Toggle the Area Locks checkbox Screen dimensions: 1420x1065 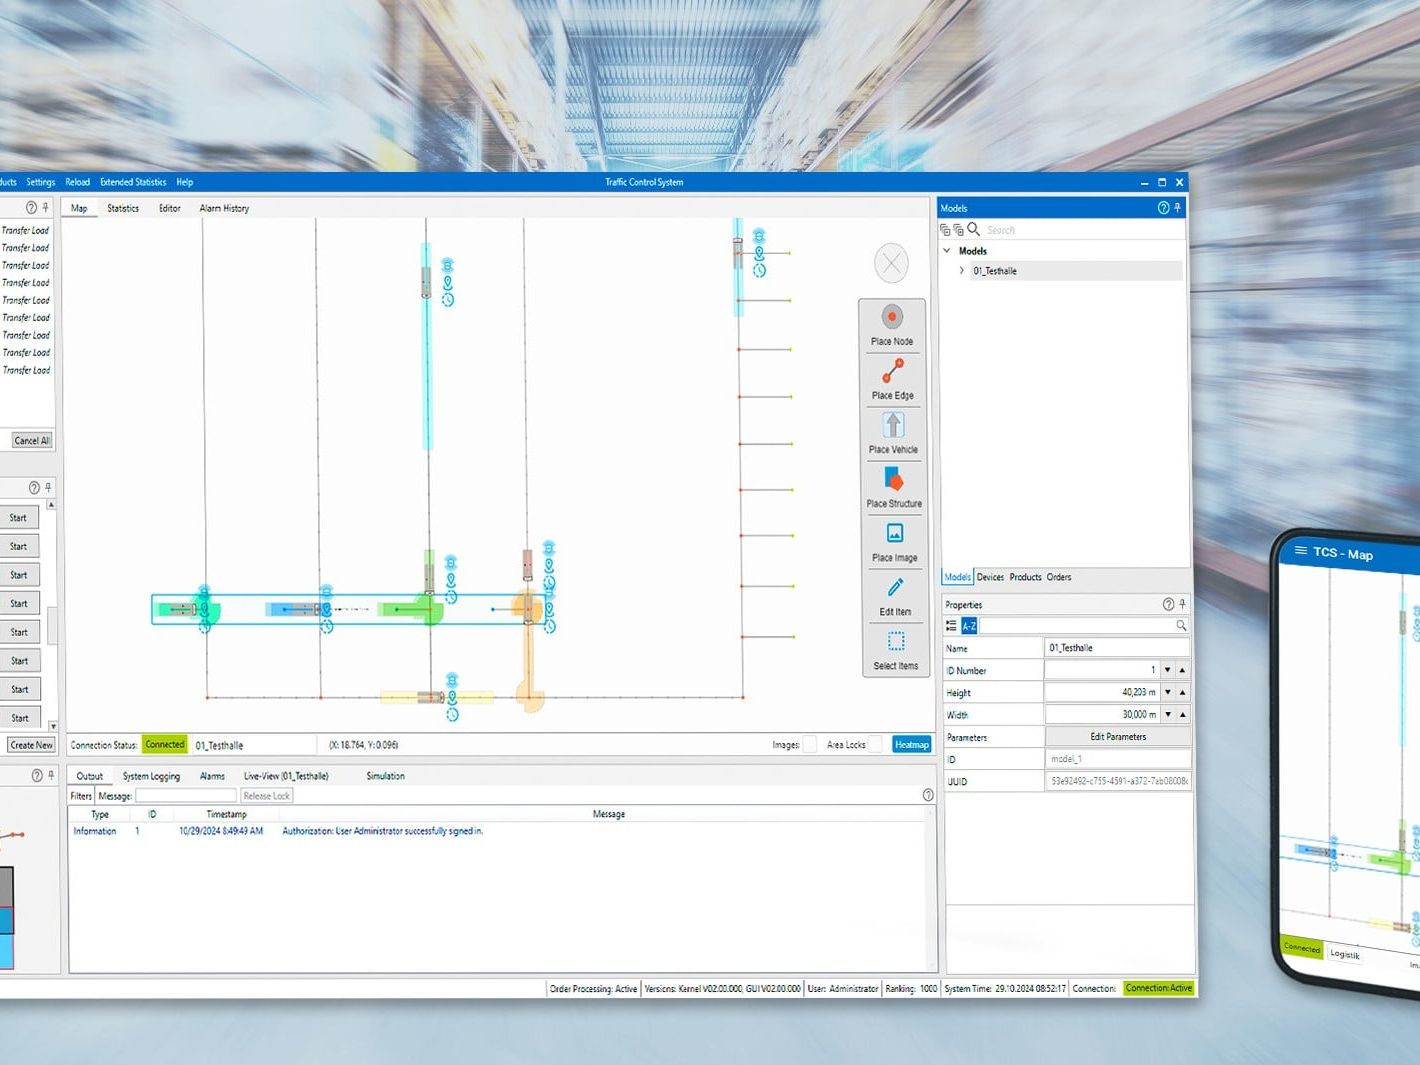click(876, 744)
